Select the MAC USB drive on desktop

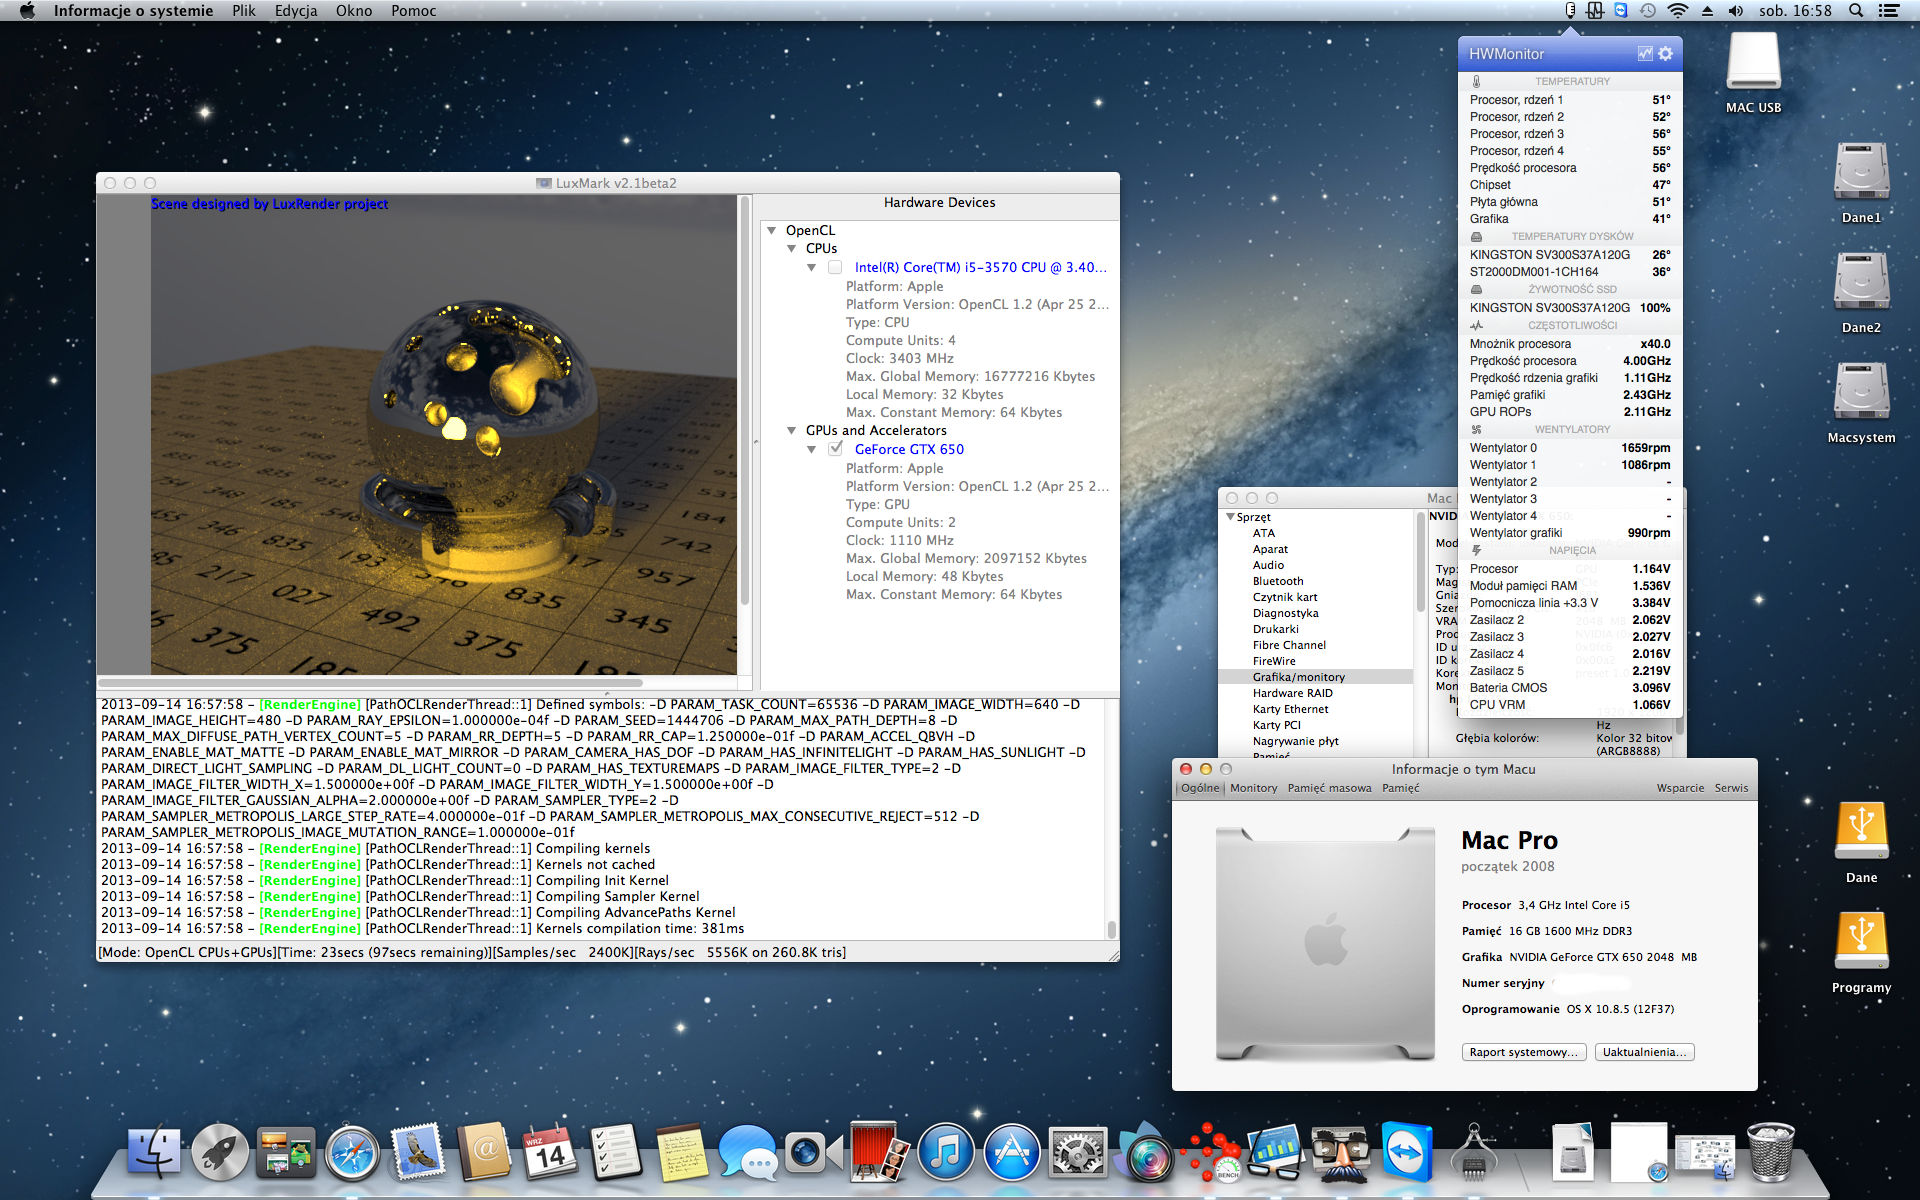[1753, 73]
